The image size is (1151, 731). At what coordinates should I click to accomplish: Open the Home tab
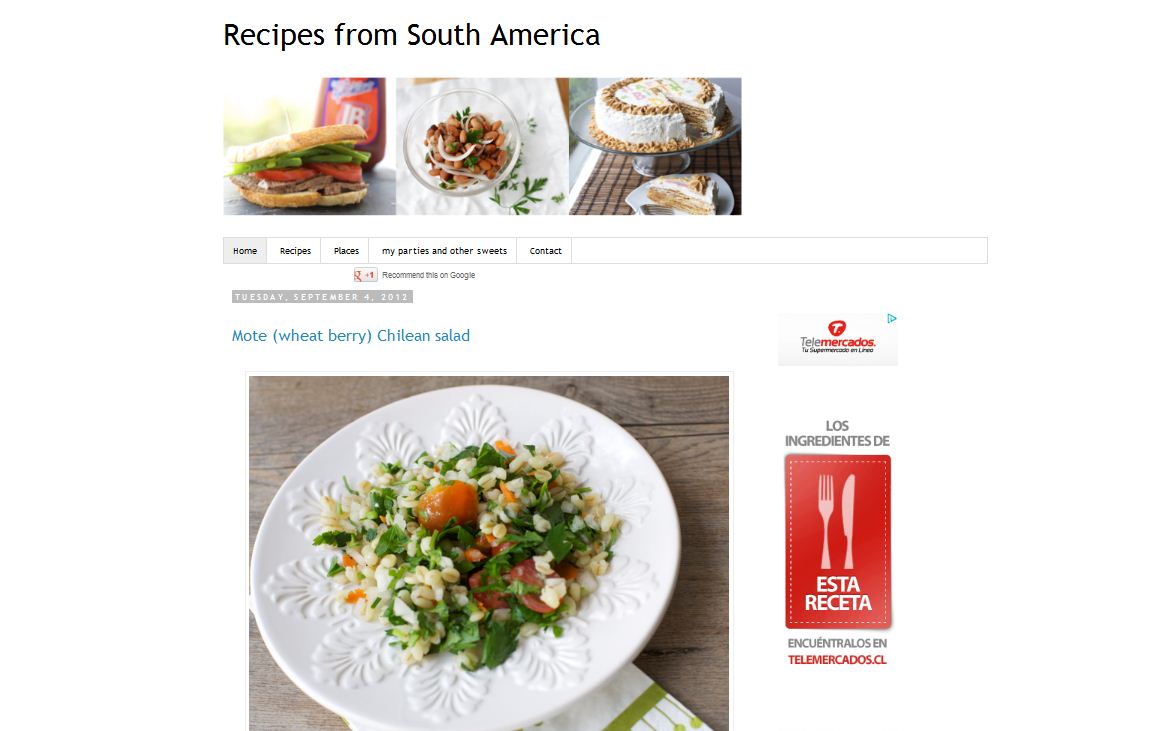tap(245, 251)
